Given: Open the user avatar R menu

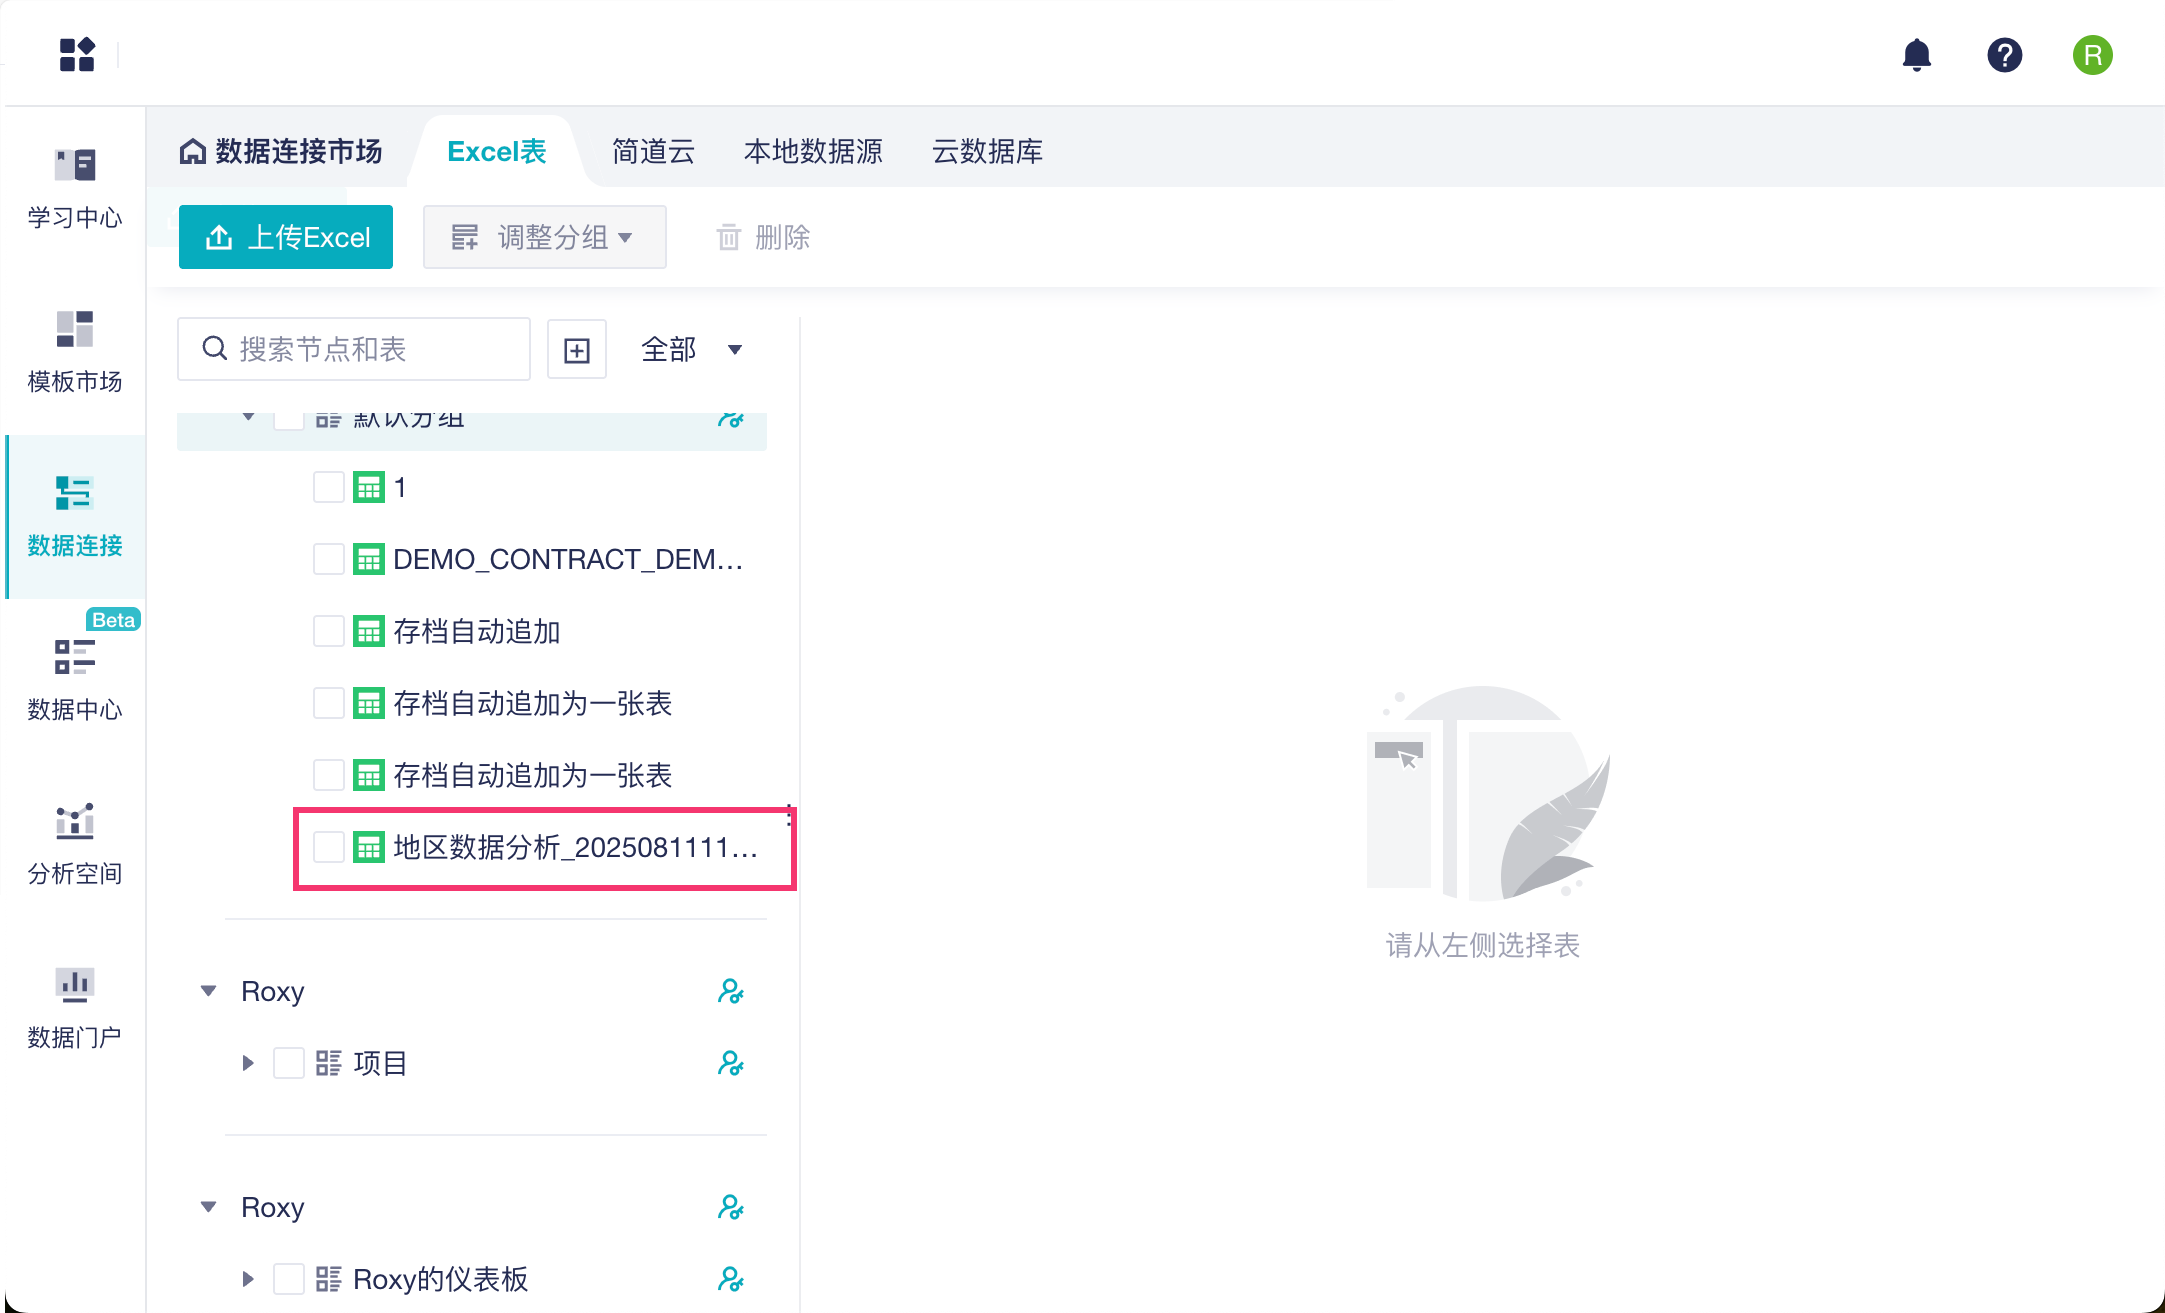Looking at the screenshot, I should (2092, 55).
